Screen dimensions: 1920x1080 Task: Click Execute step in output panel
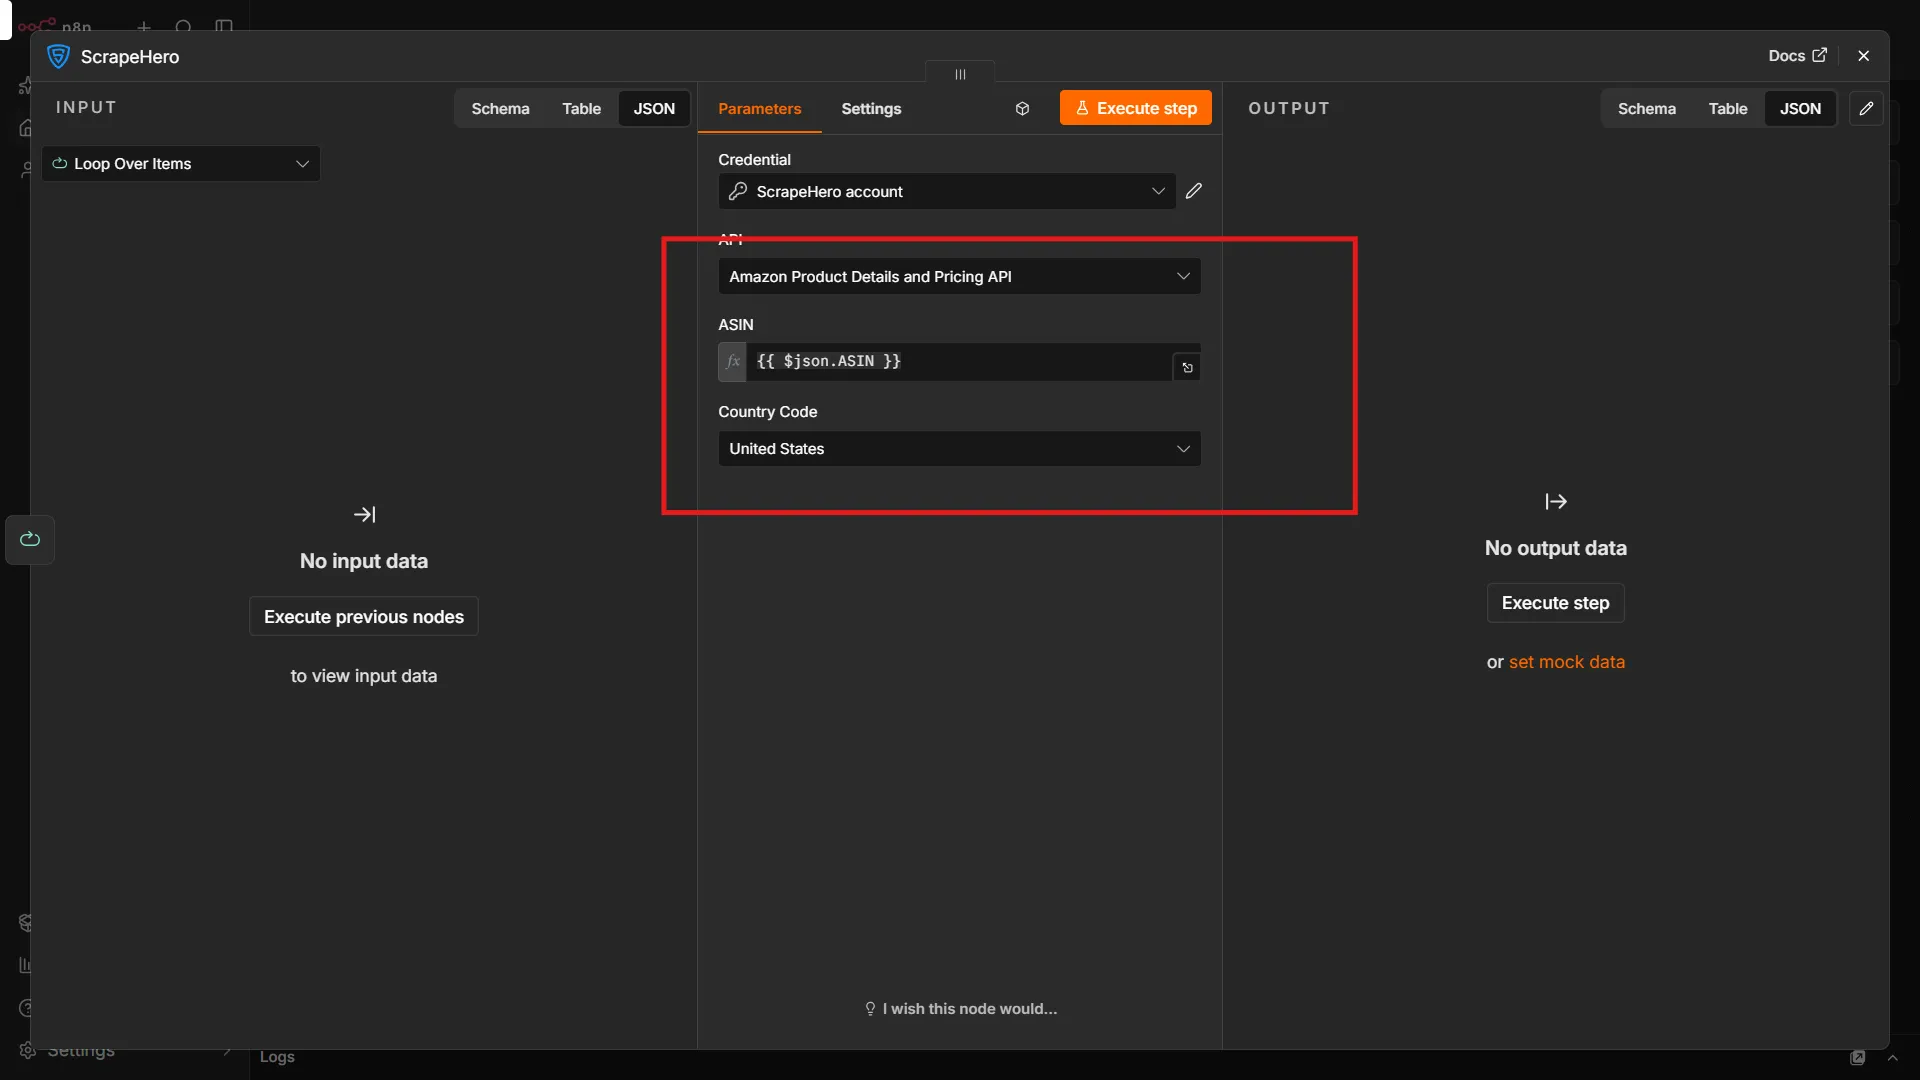pos(1555,603)
